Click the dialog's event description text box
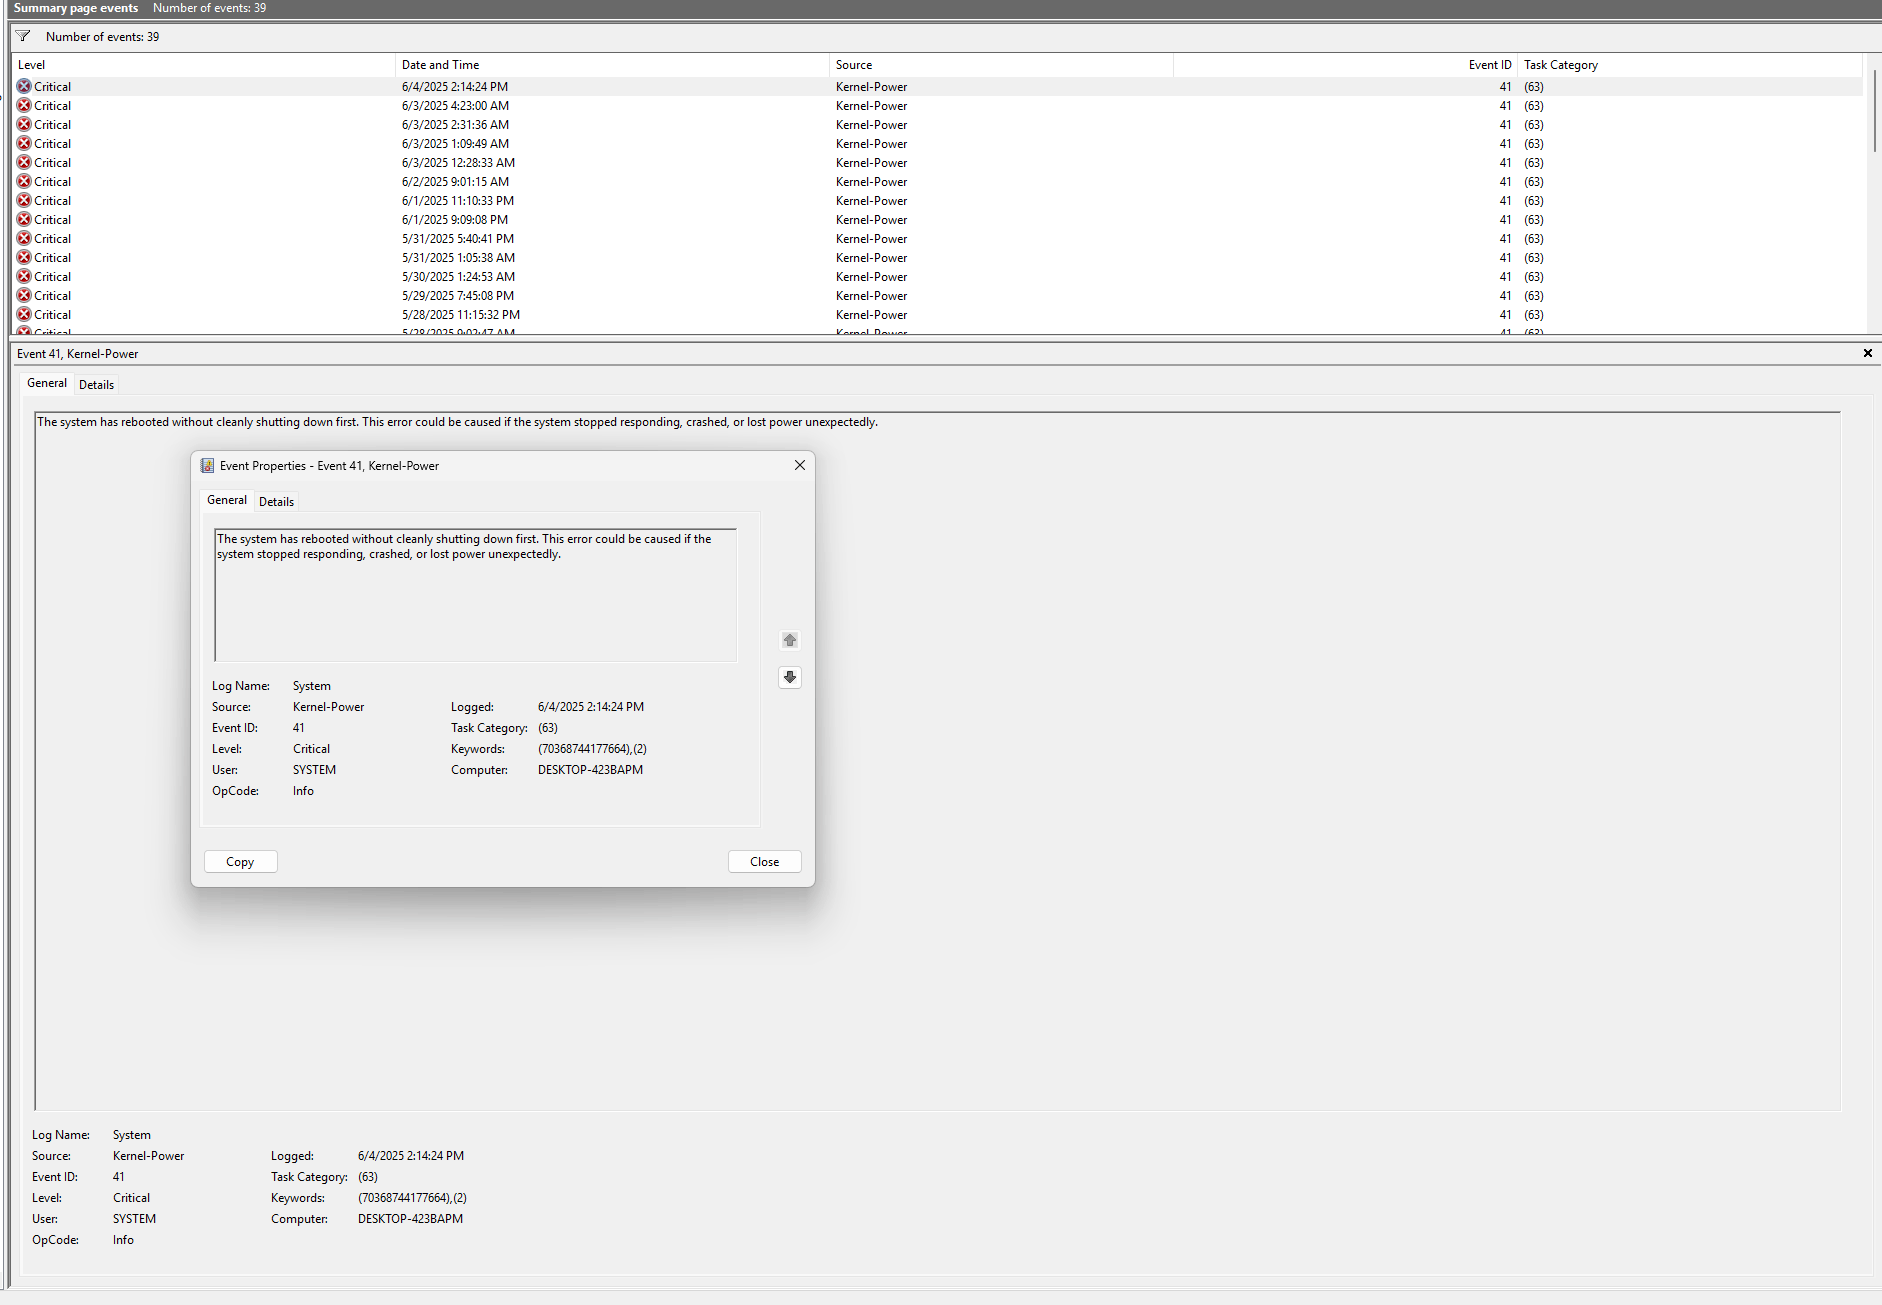 pos(476,595)
